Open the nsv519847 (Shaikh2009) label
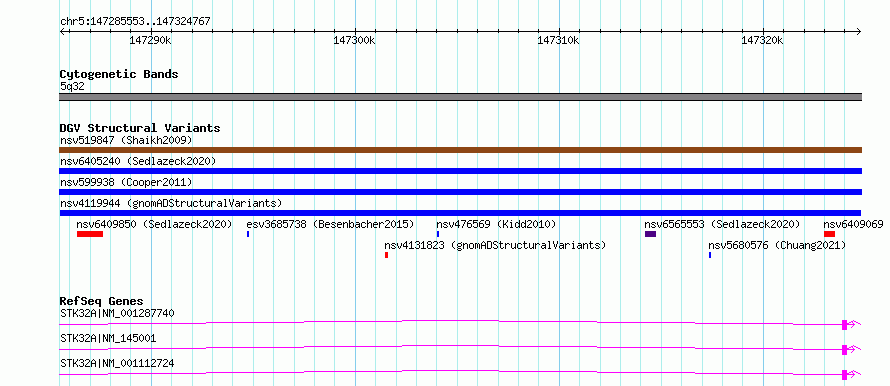The width and height of the screenshot is (890, 386). point(126,140)
